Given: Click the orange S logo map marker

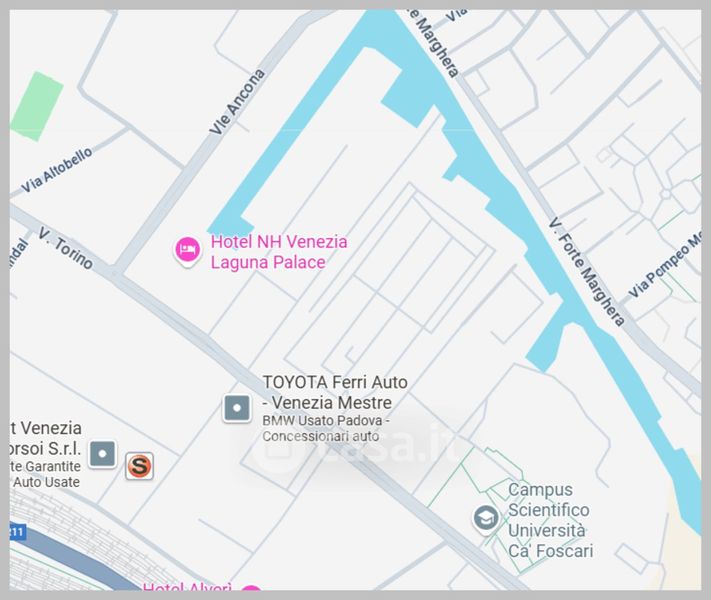Looking at the screenshot, I should pyautogui.click(x=139, y=466).
